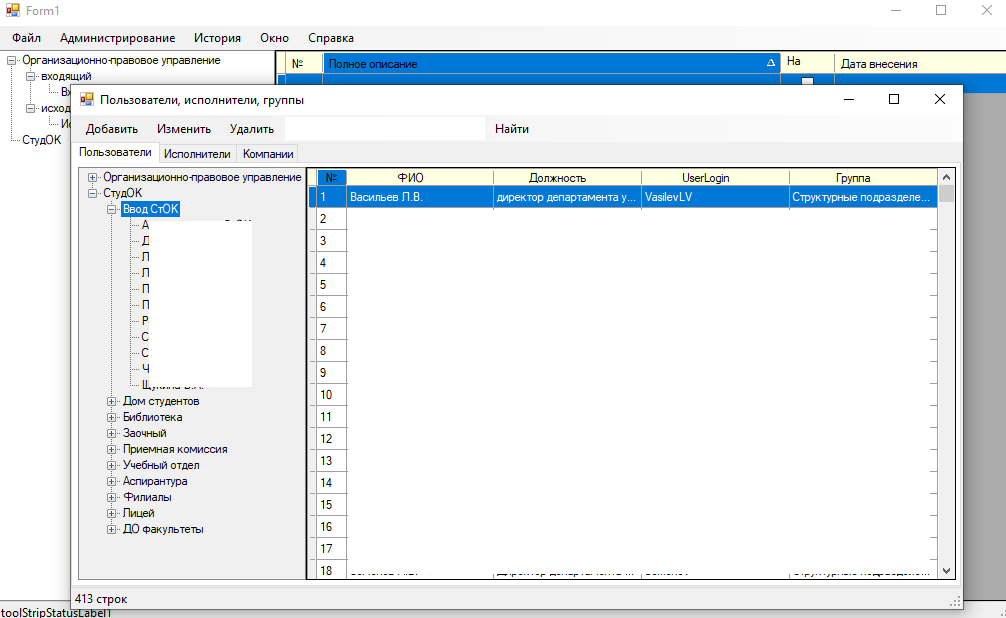Select Учебный отдел tree item
Image resolution: width=1006 pixels, height=618 pixels.
(x=161, y=465)
